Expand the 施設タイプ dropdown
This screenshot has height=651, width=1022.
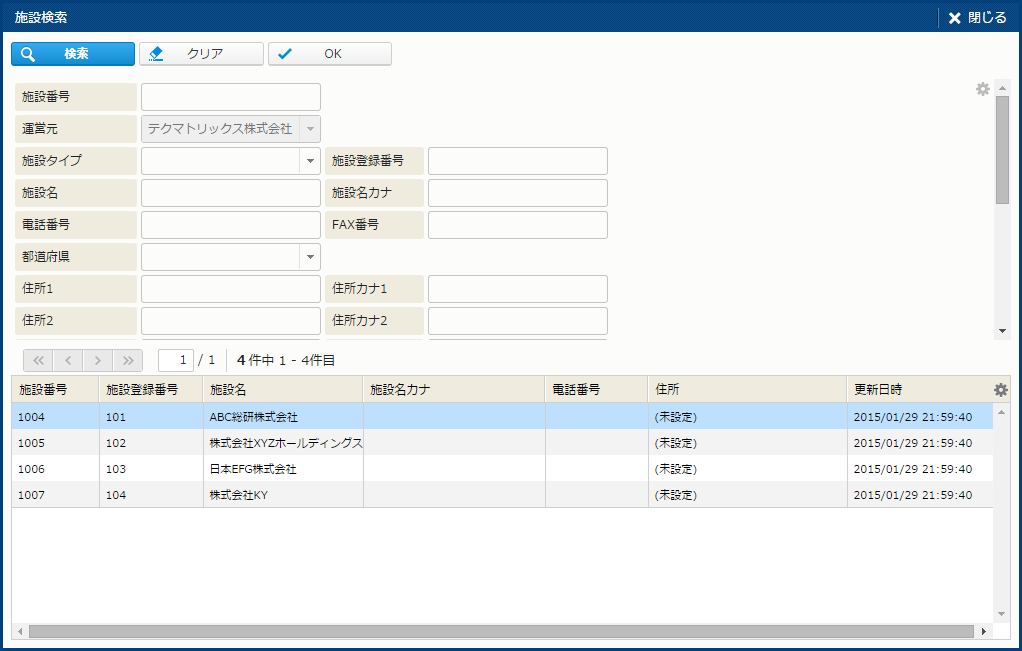(309, 161)
